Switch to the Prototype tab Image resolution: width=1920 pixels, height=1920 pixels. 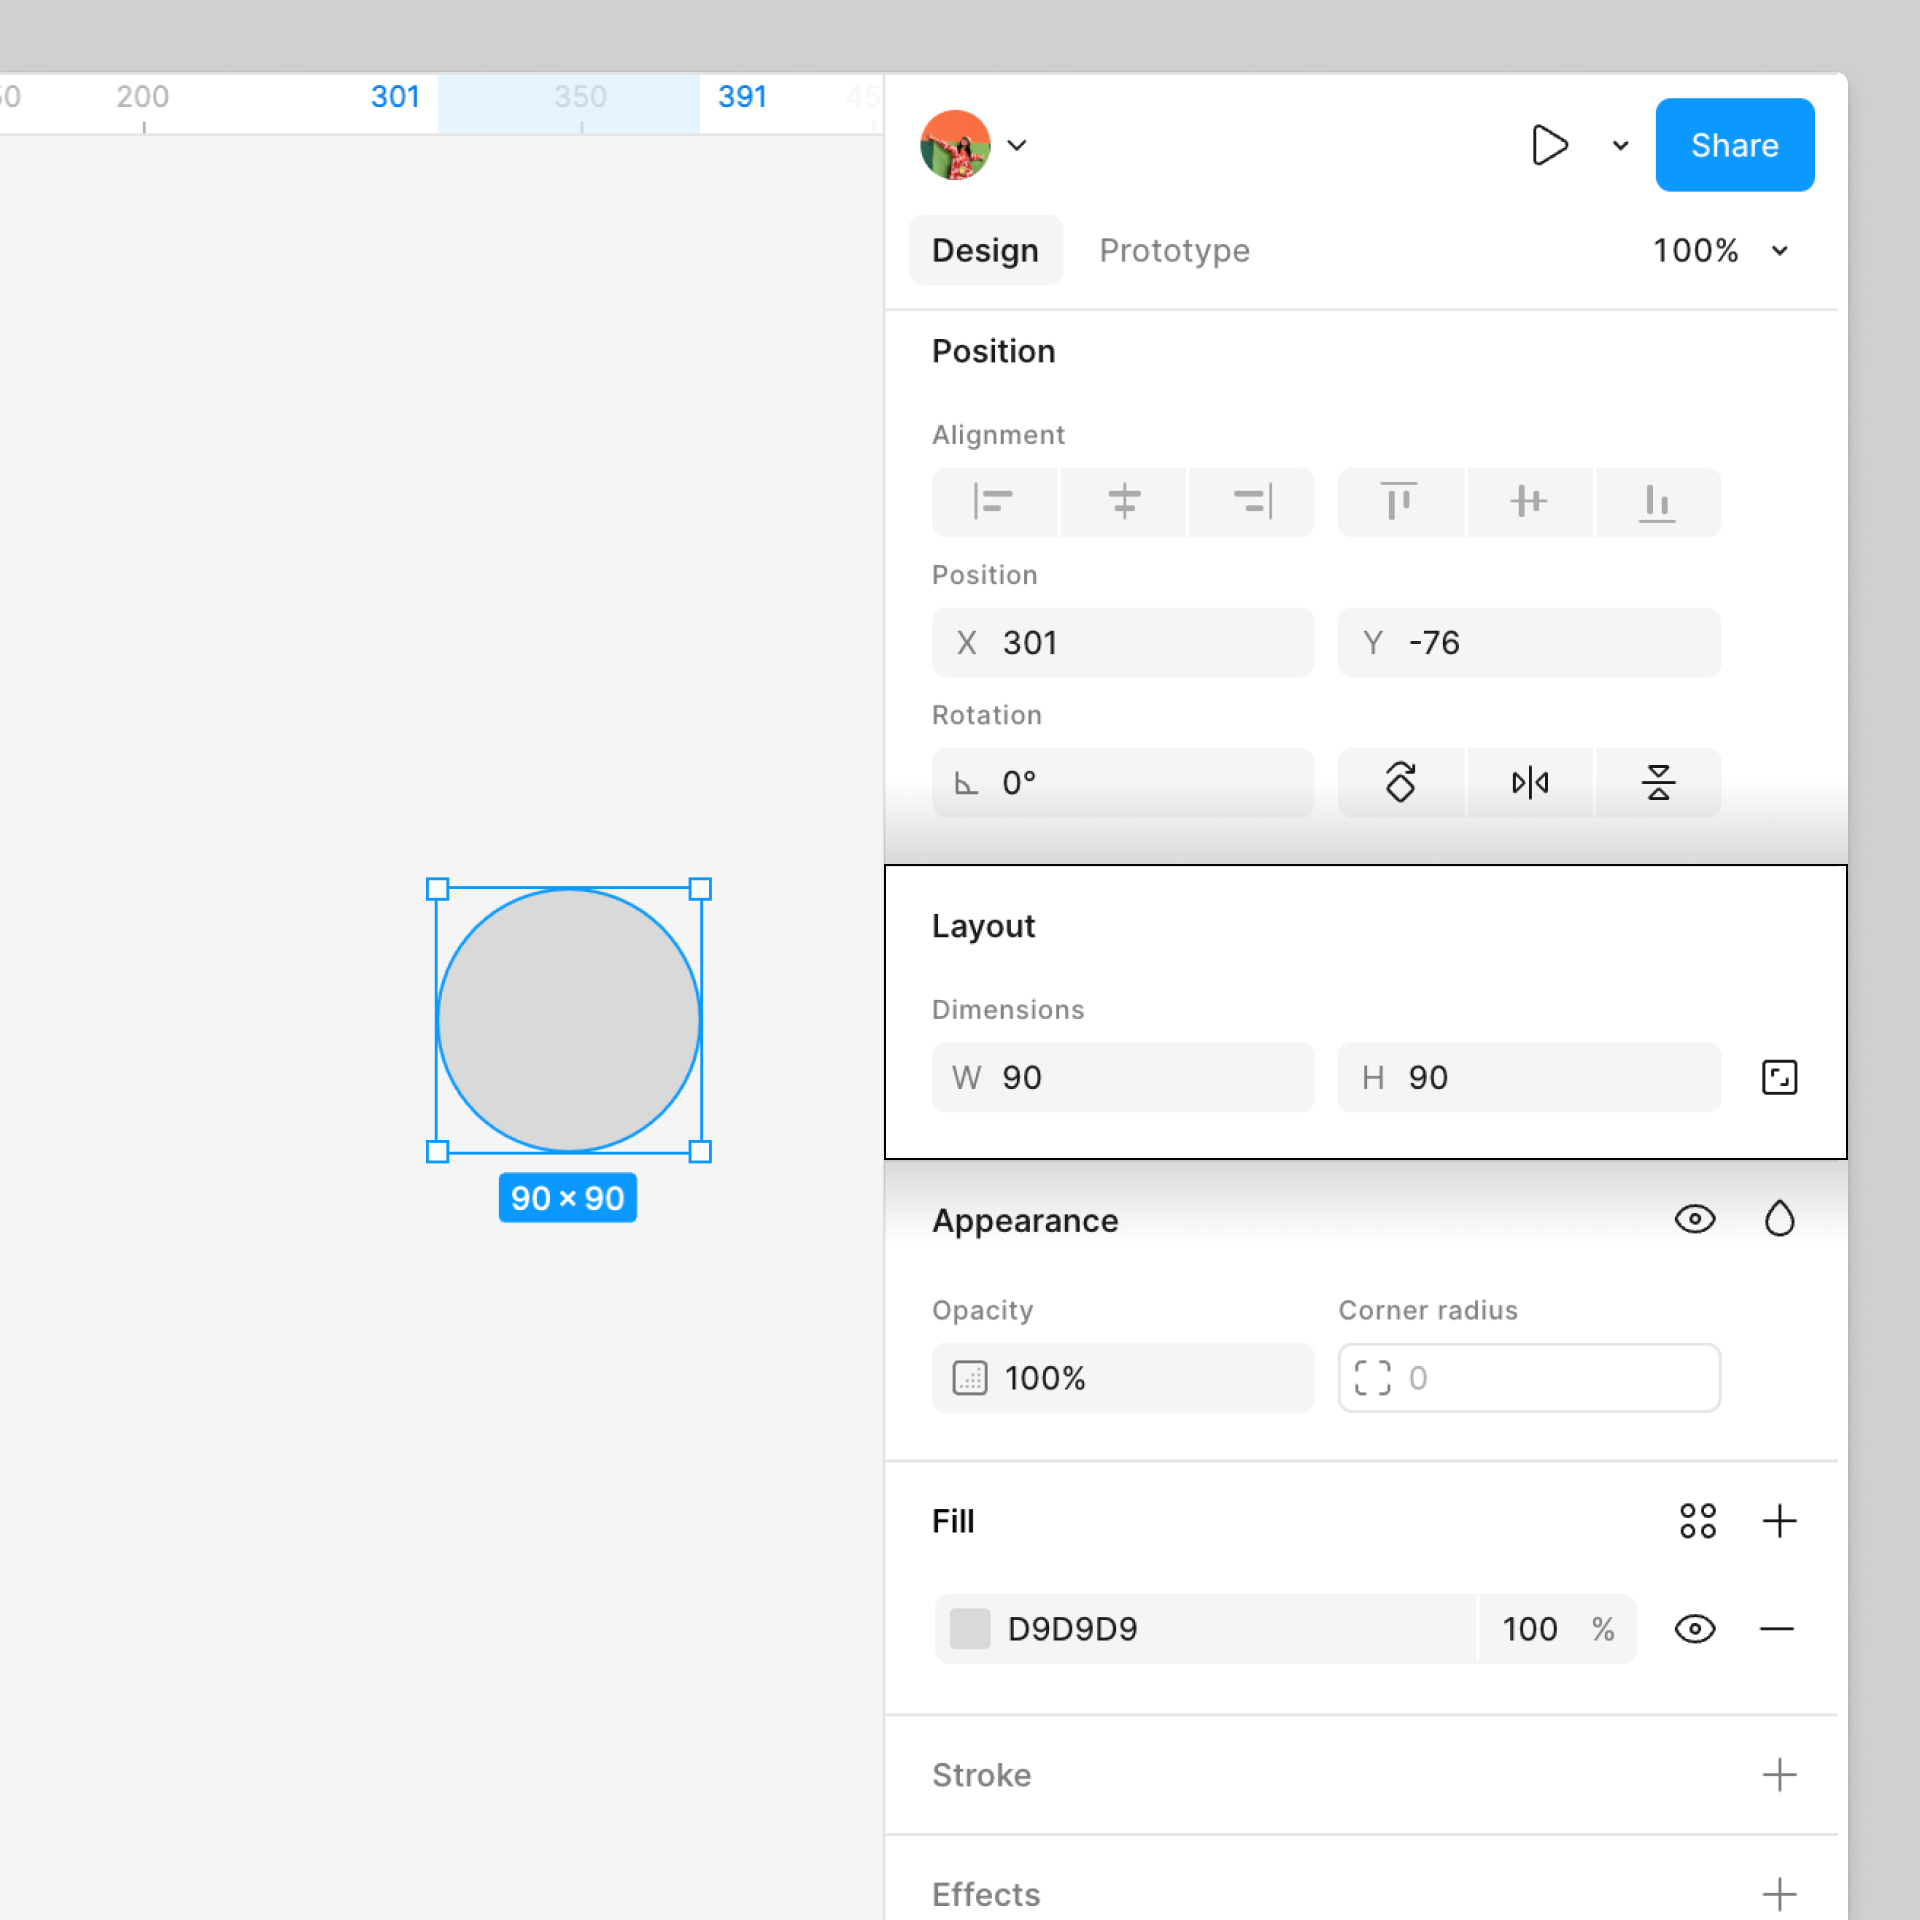pos(1174,250)
